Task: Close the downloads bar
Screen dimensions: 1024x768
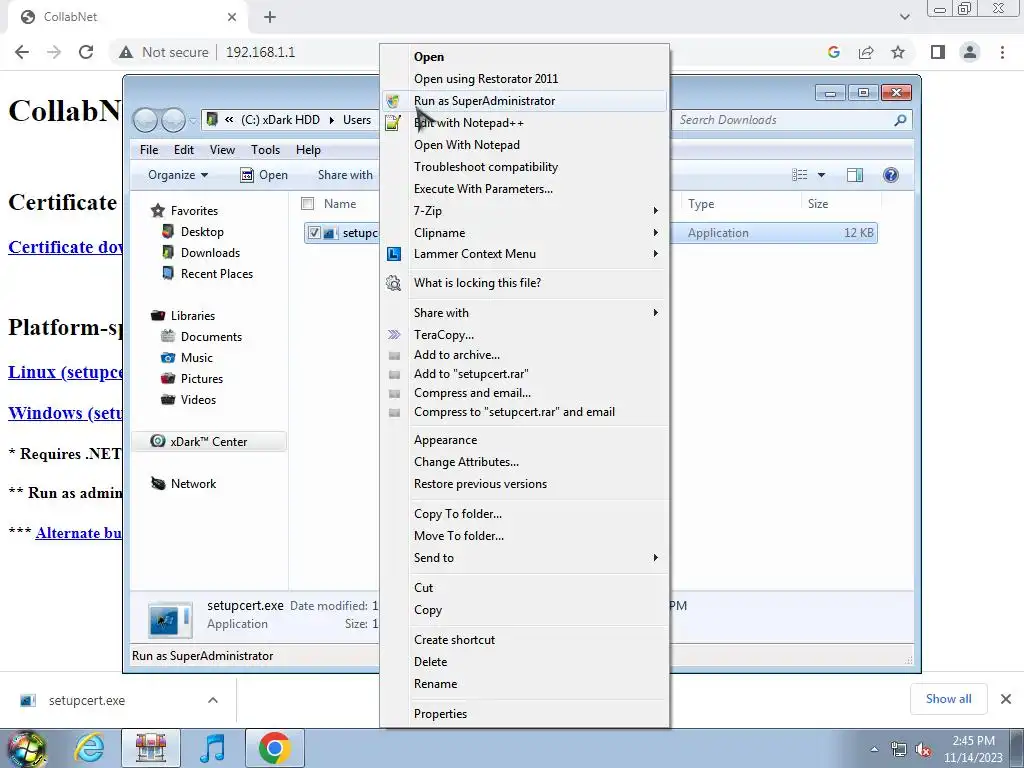Action: point(1006,699)
